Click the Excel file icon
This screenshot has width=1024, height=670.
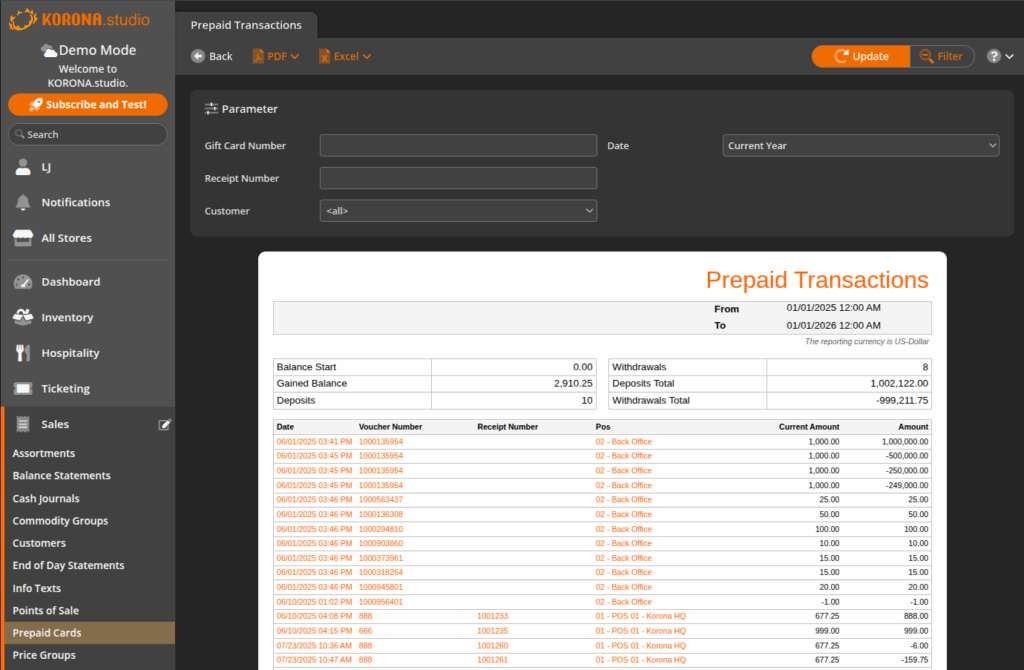(x=324, y=56)
